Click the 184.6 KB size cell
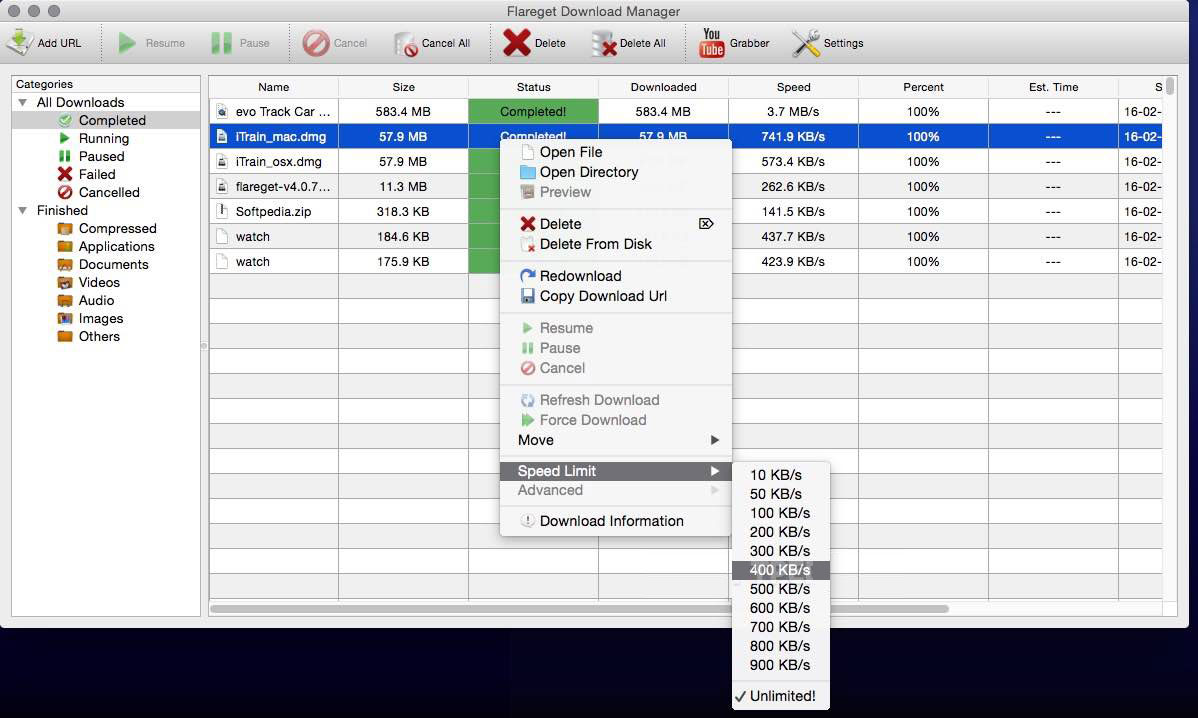 point(403,237)
